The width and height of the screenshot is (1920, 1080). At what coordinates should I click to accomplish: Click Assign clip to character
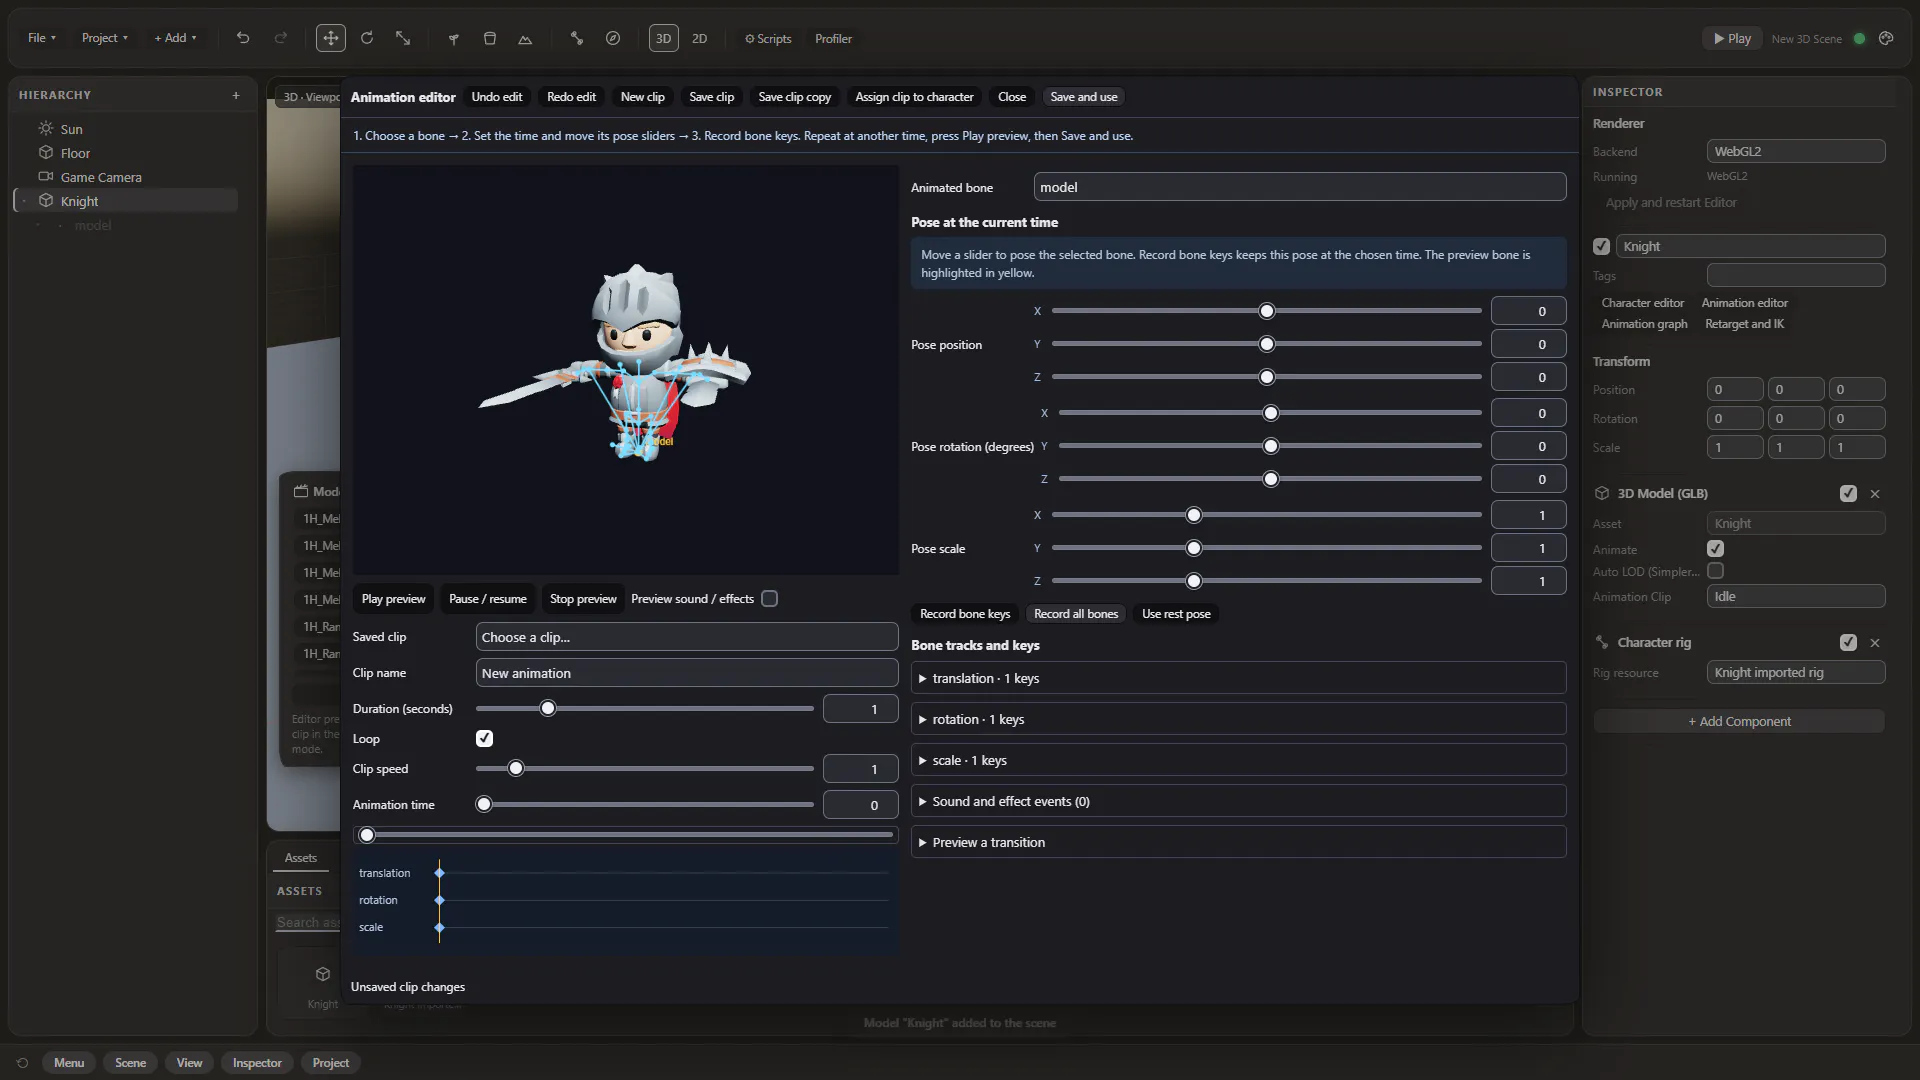[x=914, y=97]
